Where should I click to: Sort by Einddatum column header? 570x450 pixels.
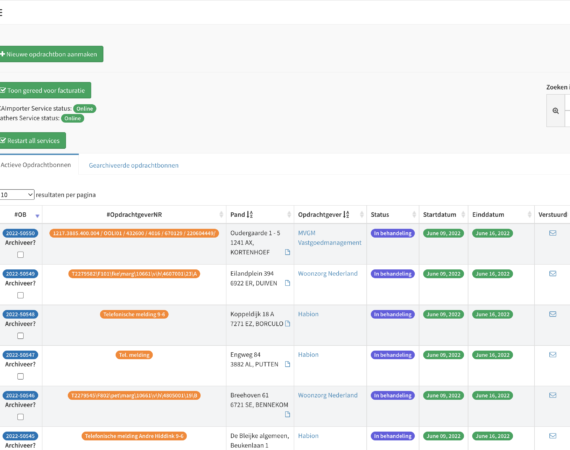point(501,215)
